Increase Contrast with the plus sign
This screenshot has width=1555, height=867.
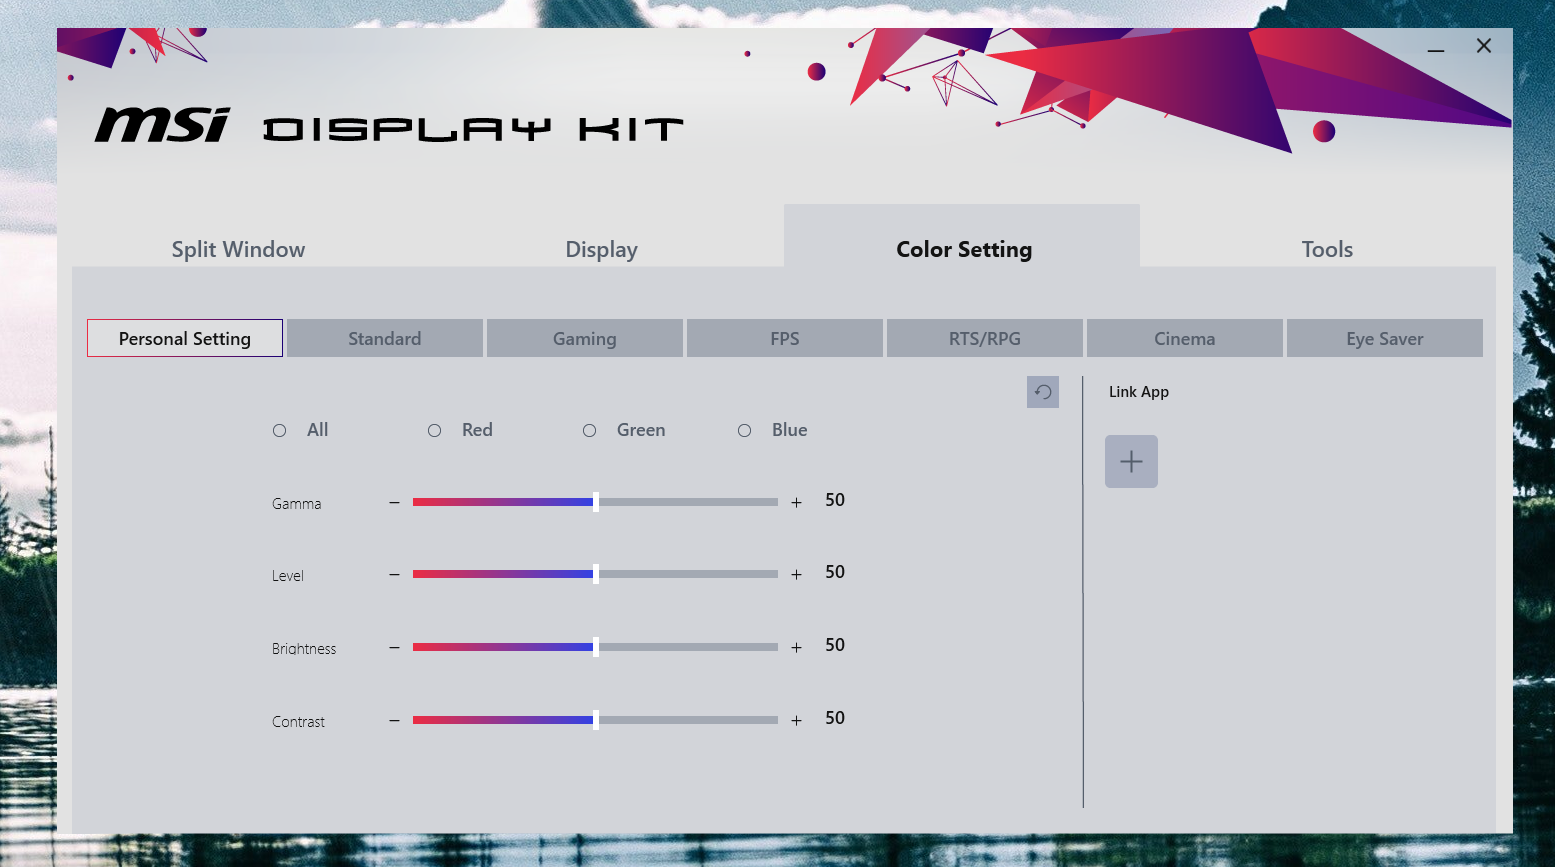796,720
